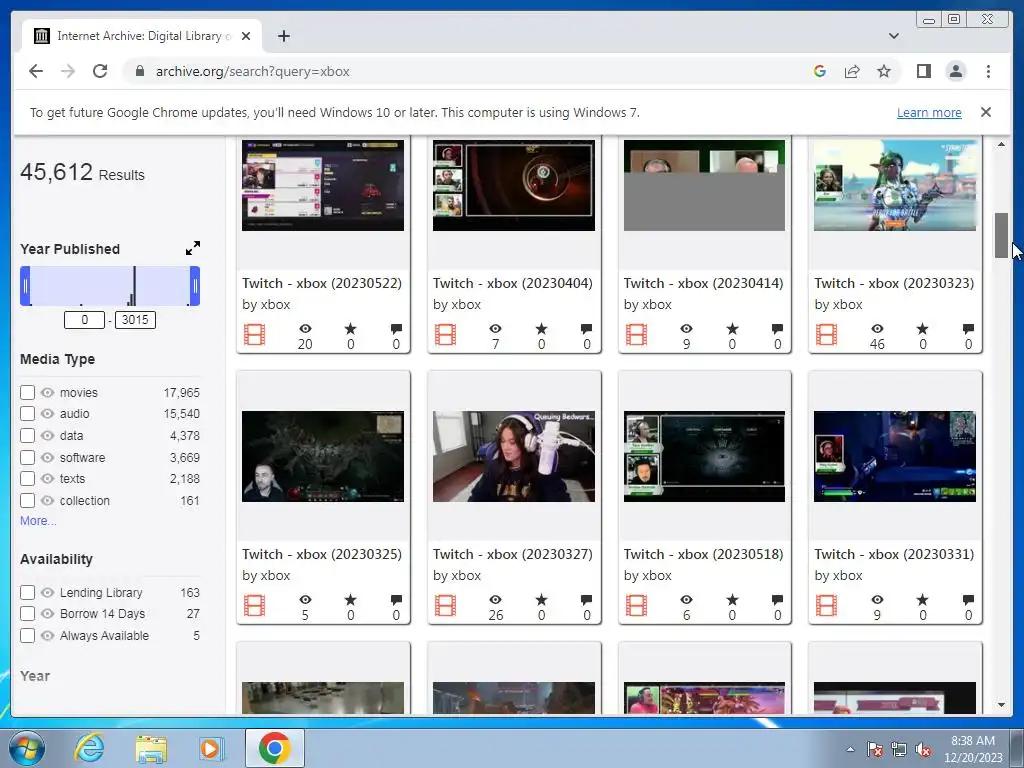Screen dimensions: 1024x768
Task: Click the taskbar clock showing 8:38 AM
Action: pos(972,749)
